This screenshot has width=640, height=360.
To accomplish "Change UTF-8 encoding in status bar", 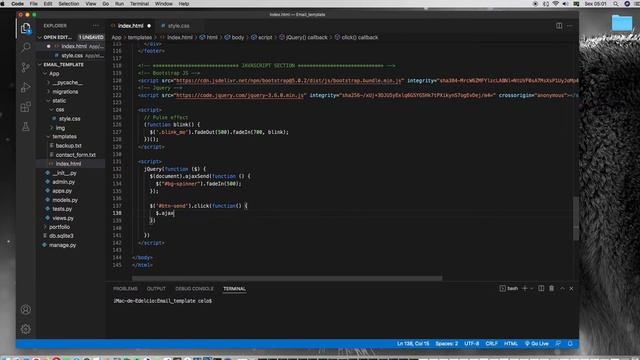I will pyautogui.click(x=471, y=344).
